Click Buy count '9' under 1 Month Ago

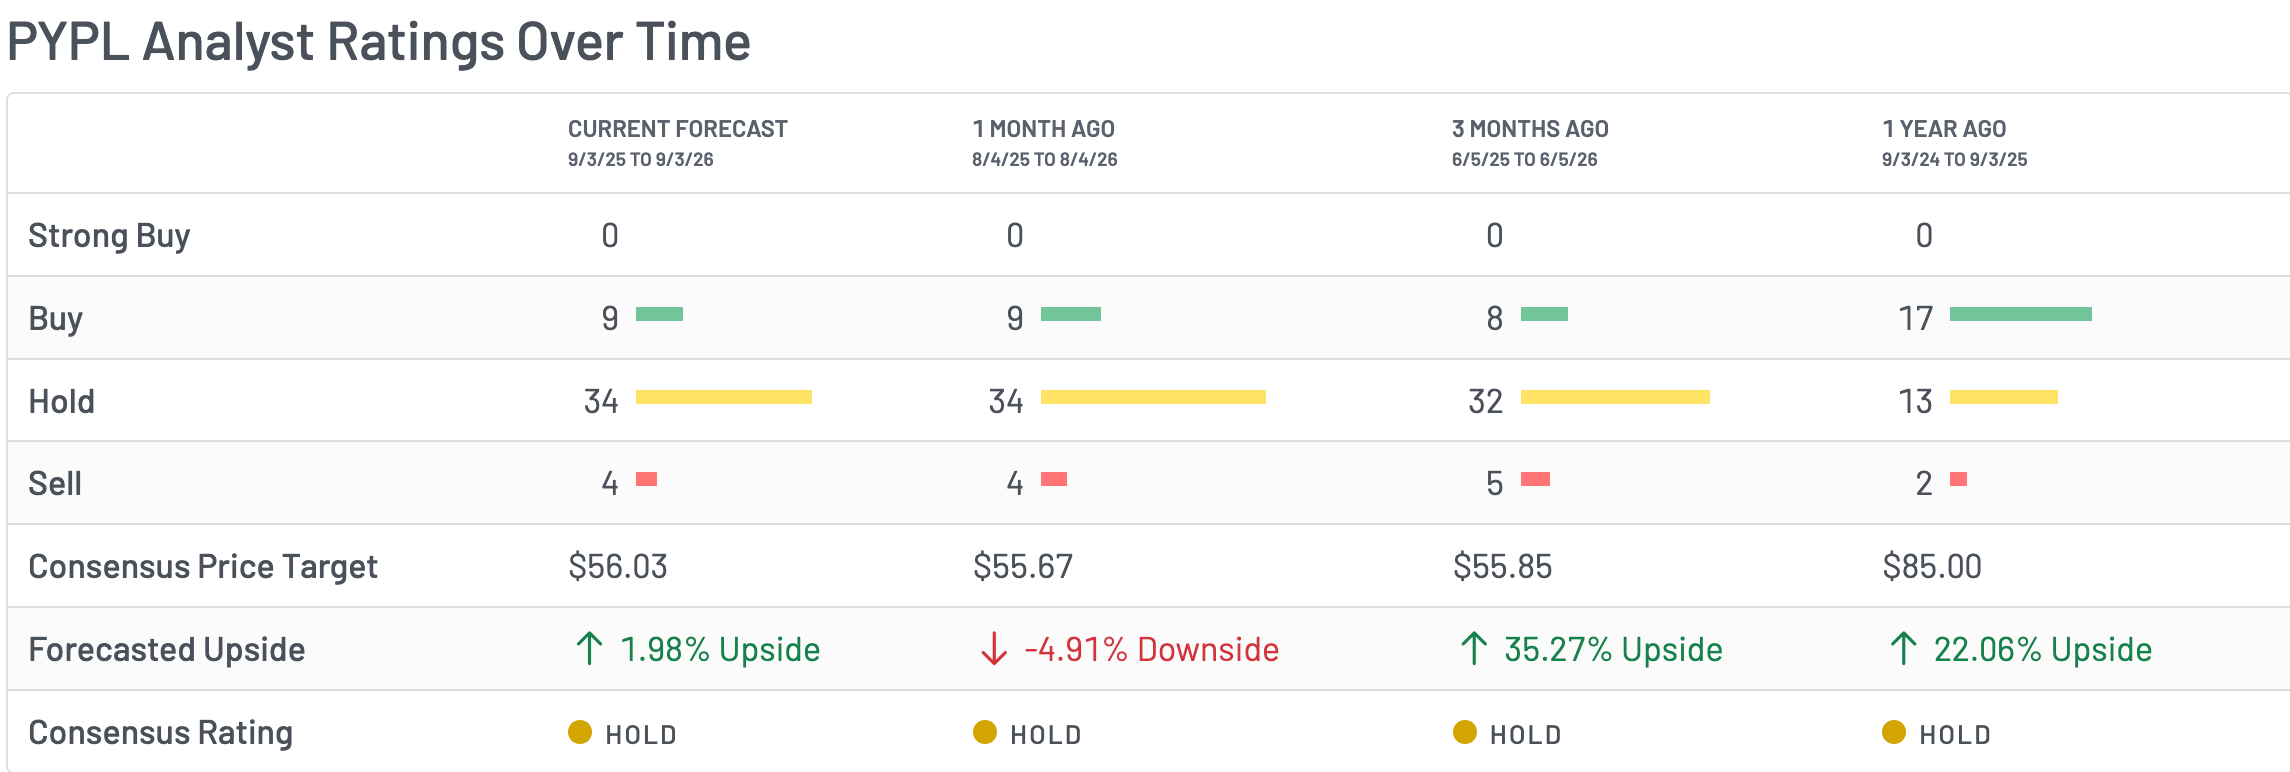click(x=1015, y=318)
